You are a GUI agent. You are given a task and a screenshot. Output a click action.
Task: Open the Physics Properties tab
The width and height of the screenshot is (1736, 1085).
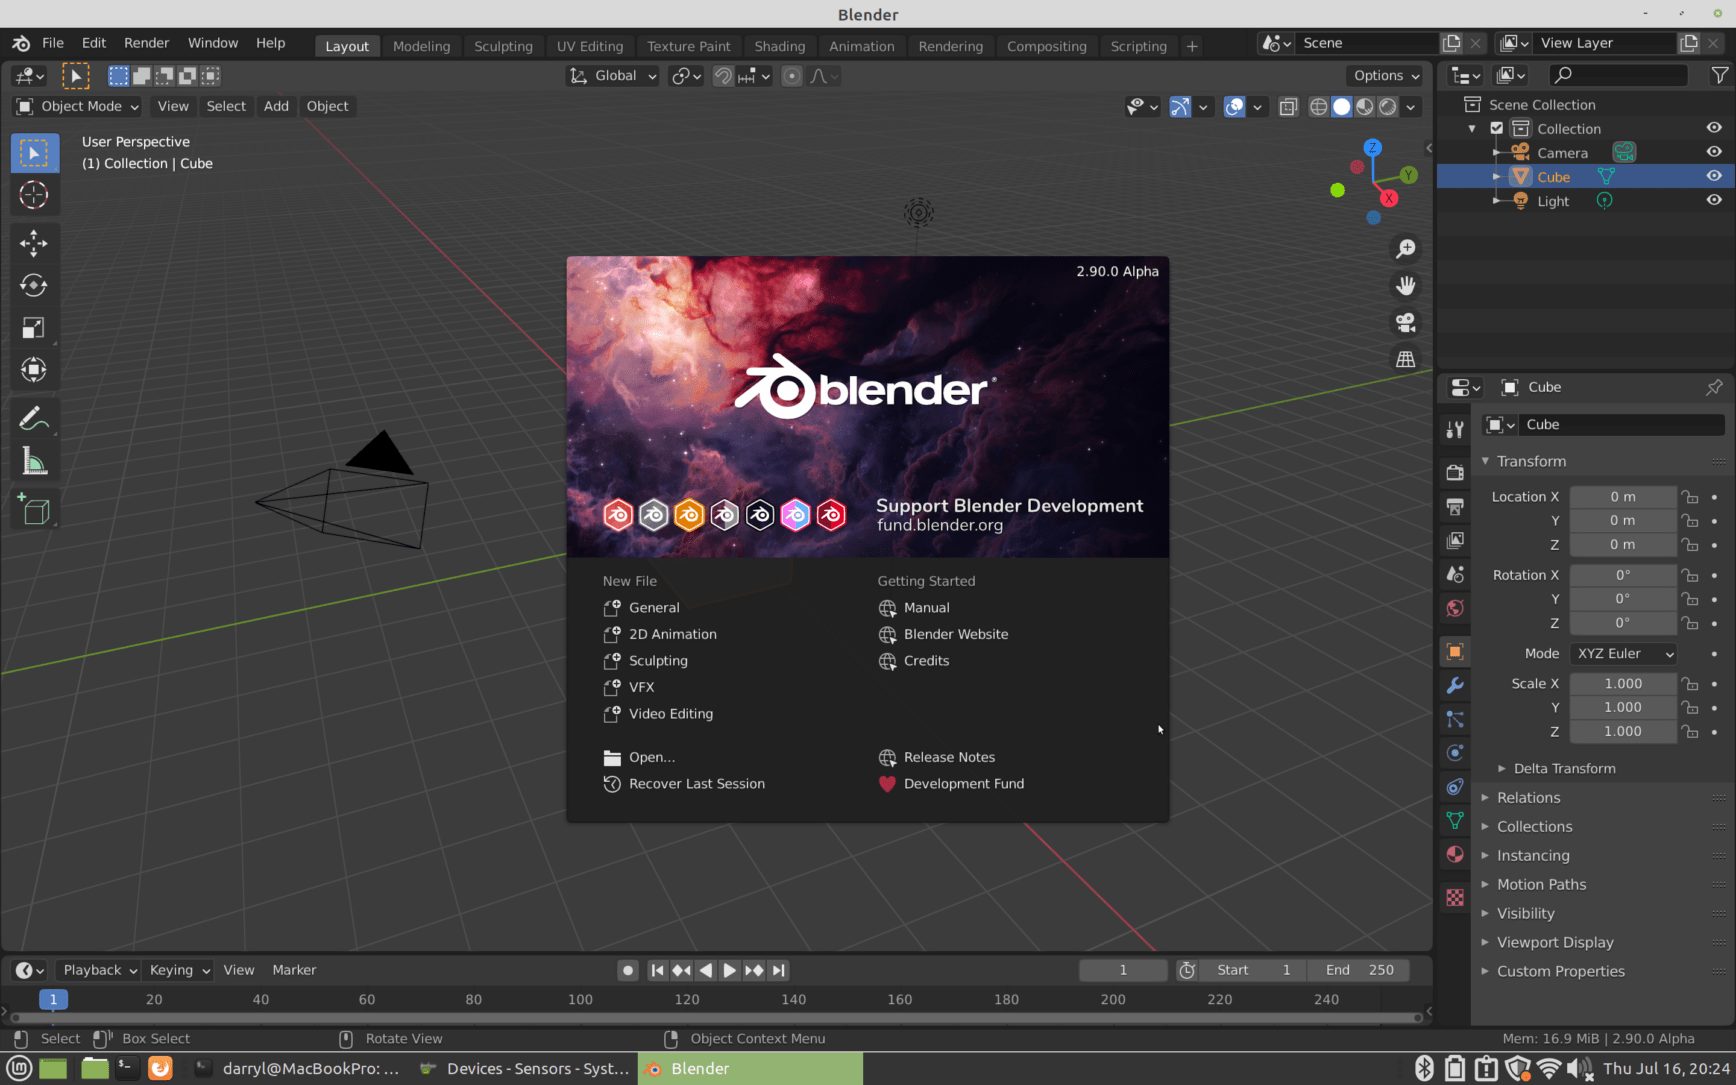[1455, 752]
